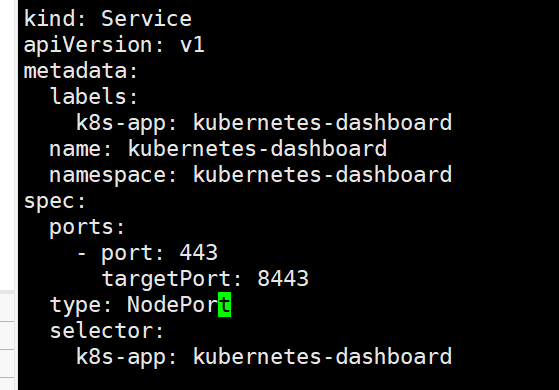Click the k8s-app key under selector
559x390 pixels.
pos(121,358)
